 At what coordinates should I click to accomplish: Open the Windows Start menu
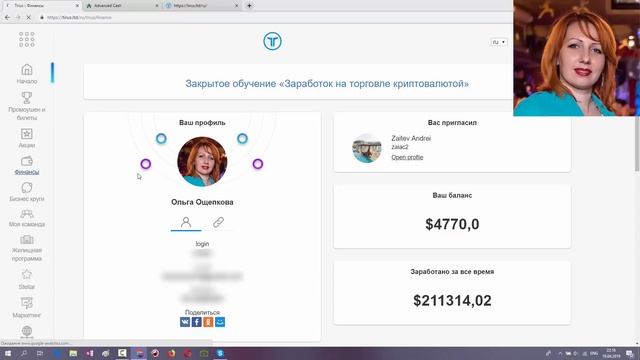coord(7,353)
